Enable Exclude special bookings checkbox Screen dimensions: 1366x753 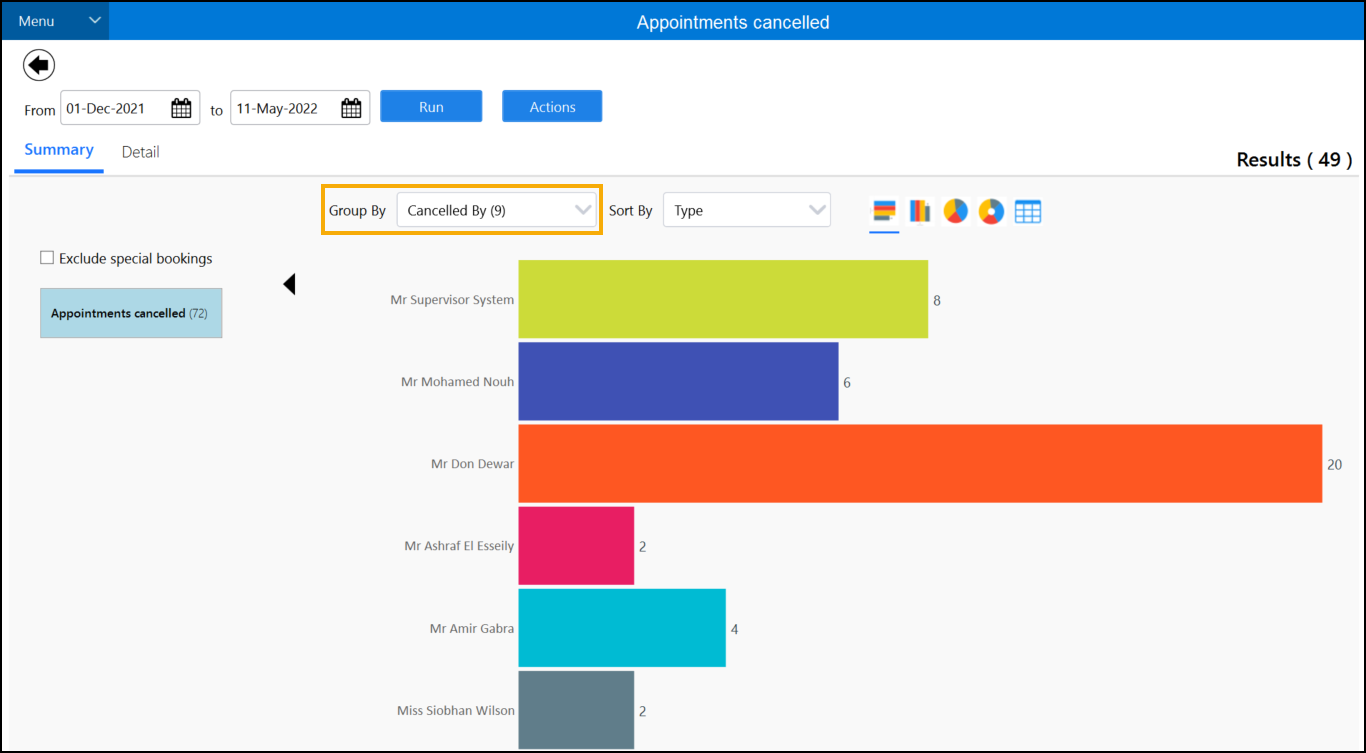click(47, 258)
